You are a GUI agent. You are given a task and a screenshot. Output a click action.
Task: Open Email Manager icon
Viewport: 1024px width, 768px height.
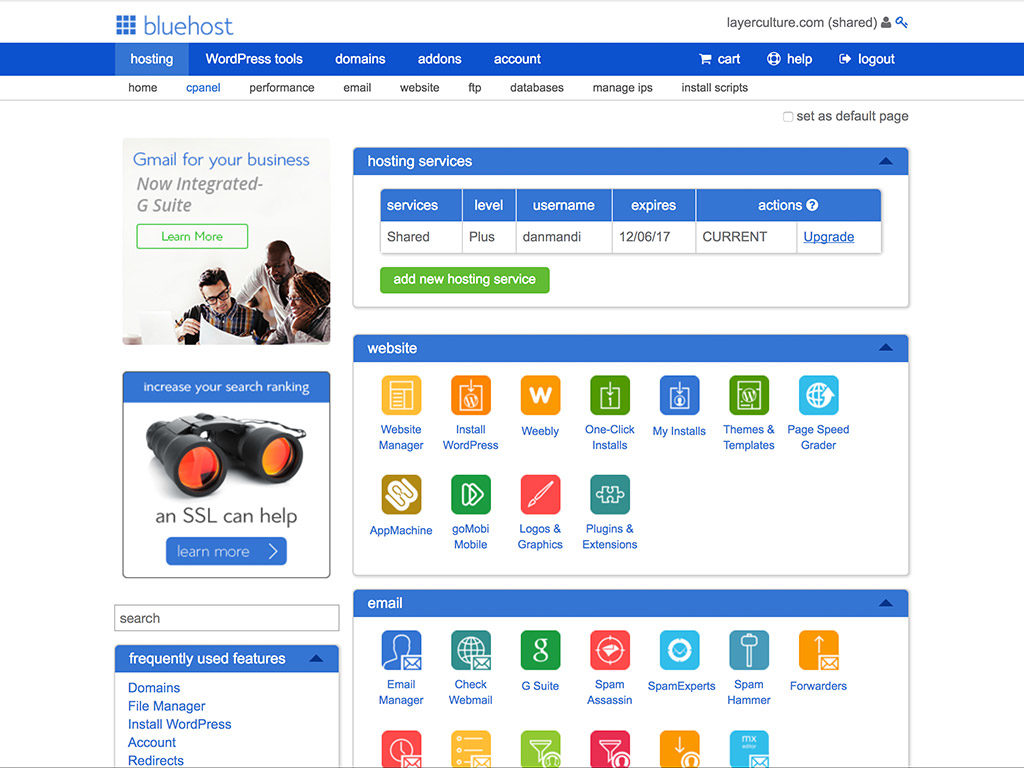point(401,650)
